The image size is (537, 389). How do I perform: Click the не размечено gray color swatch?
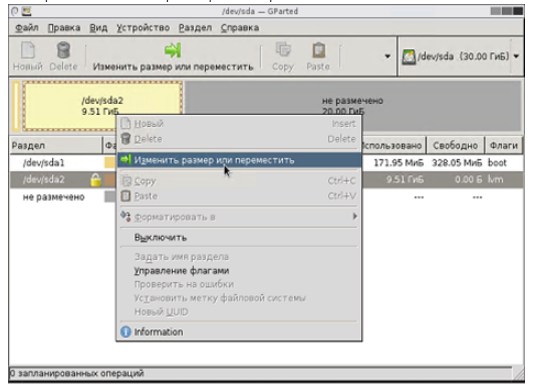pyautogui.click(x=110, y=197)
